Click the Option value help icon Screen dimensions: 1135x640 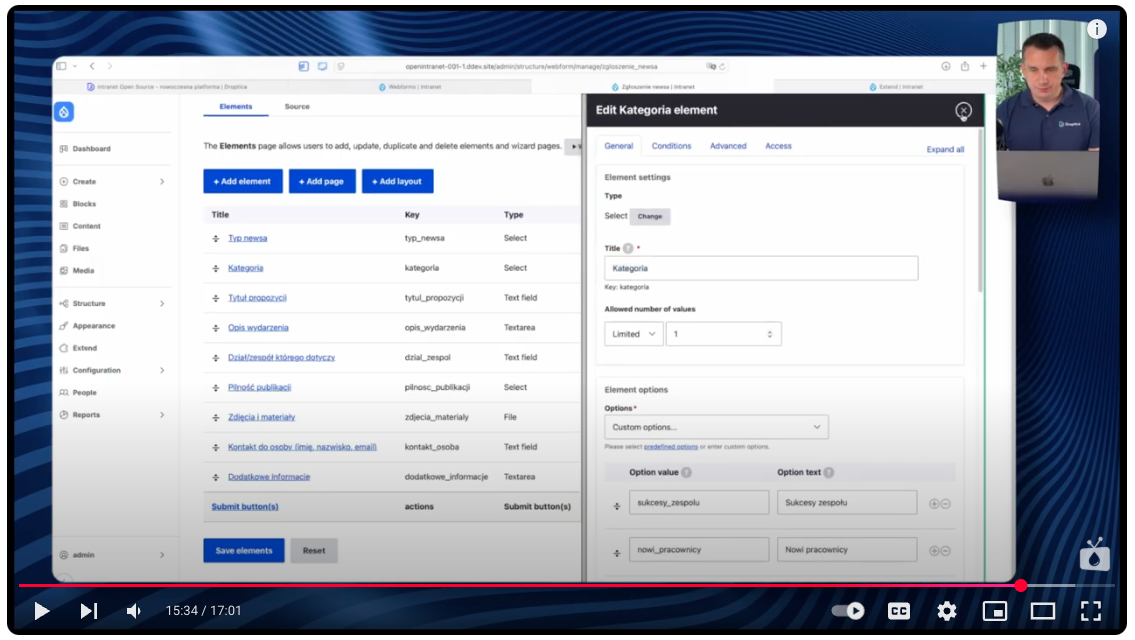tap(686, 473)
